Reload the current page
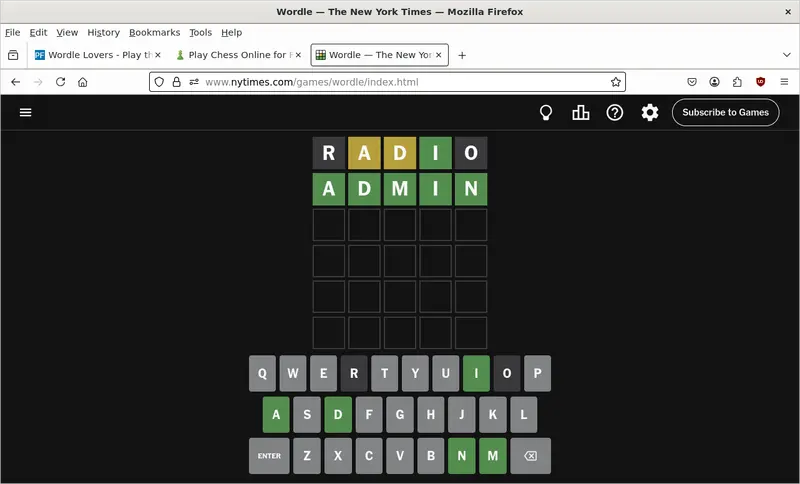Viewport: 800px width, 484px height. (x=60, y=82)
